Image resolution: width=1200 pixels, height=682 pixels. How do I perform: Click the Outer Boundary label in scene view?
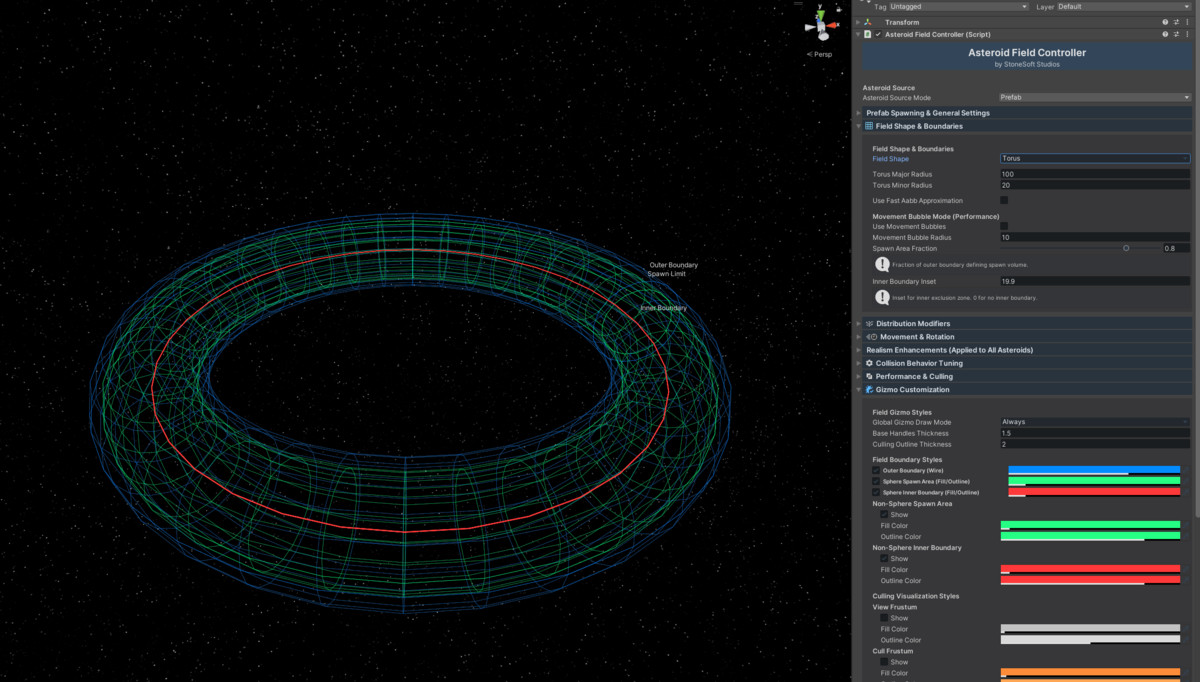(x=674, y=265)
